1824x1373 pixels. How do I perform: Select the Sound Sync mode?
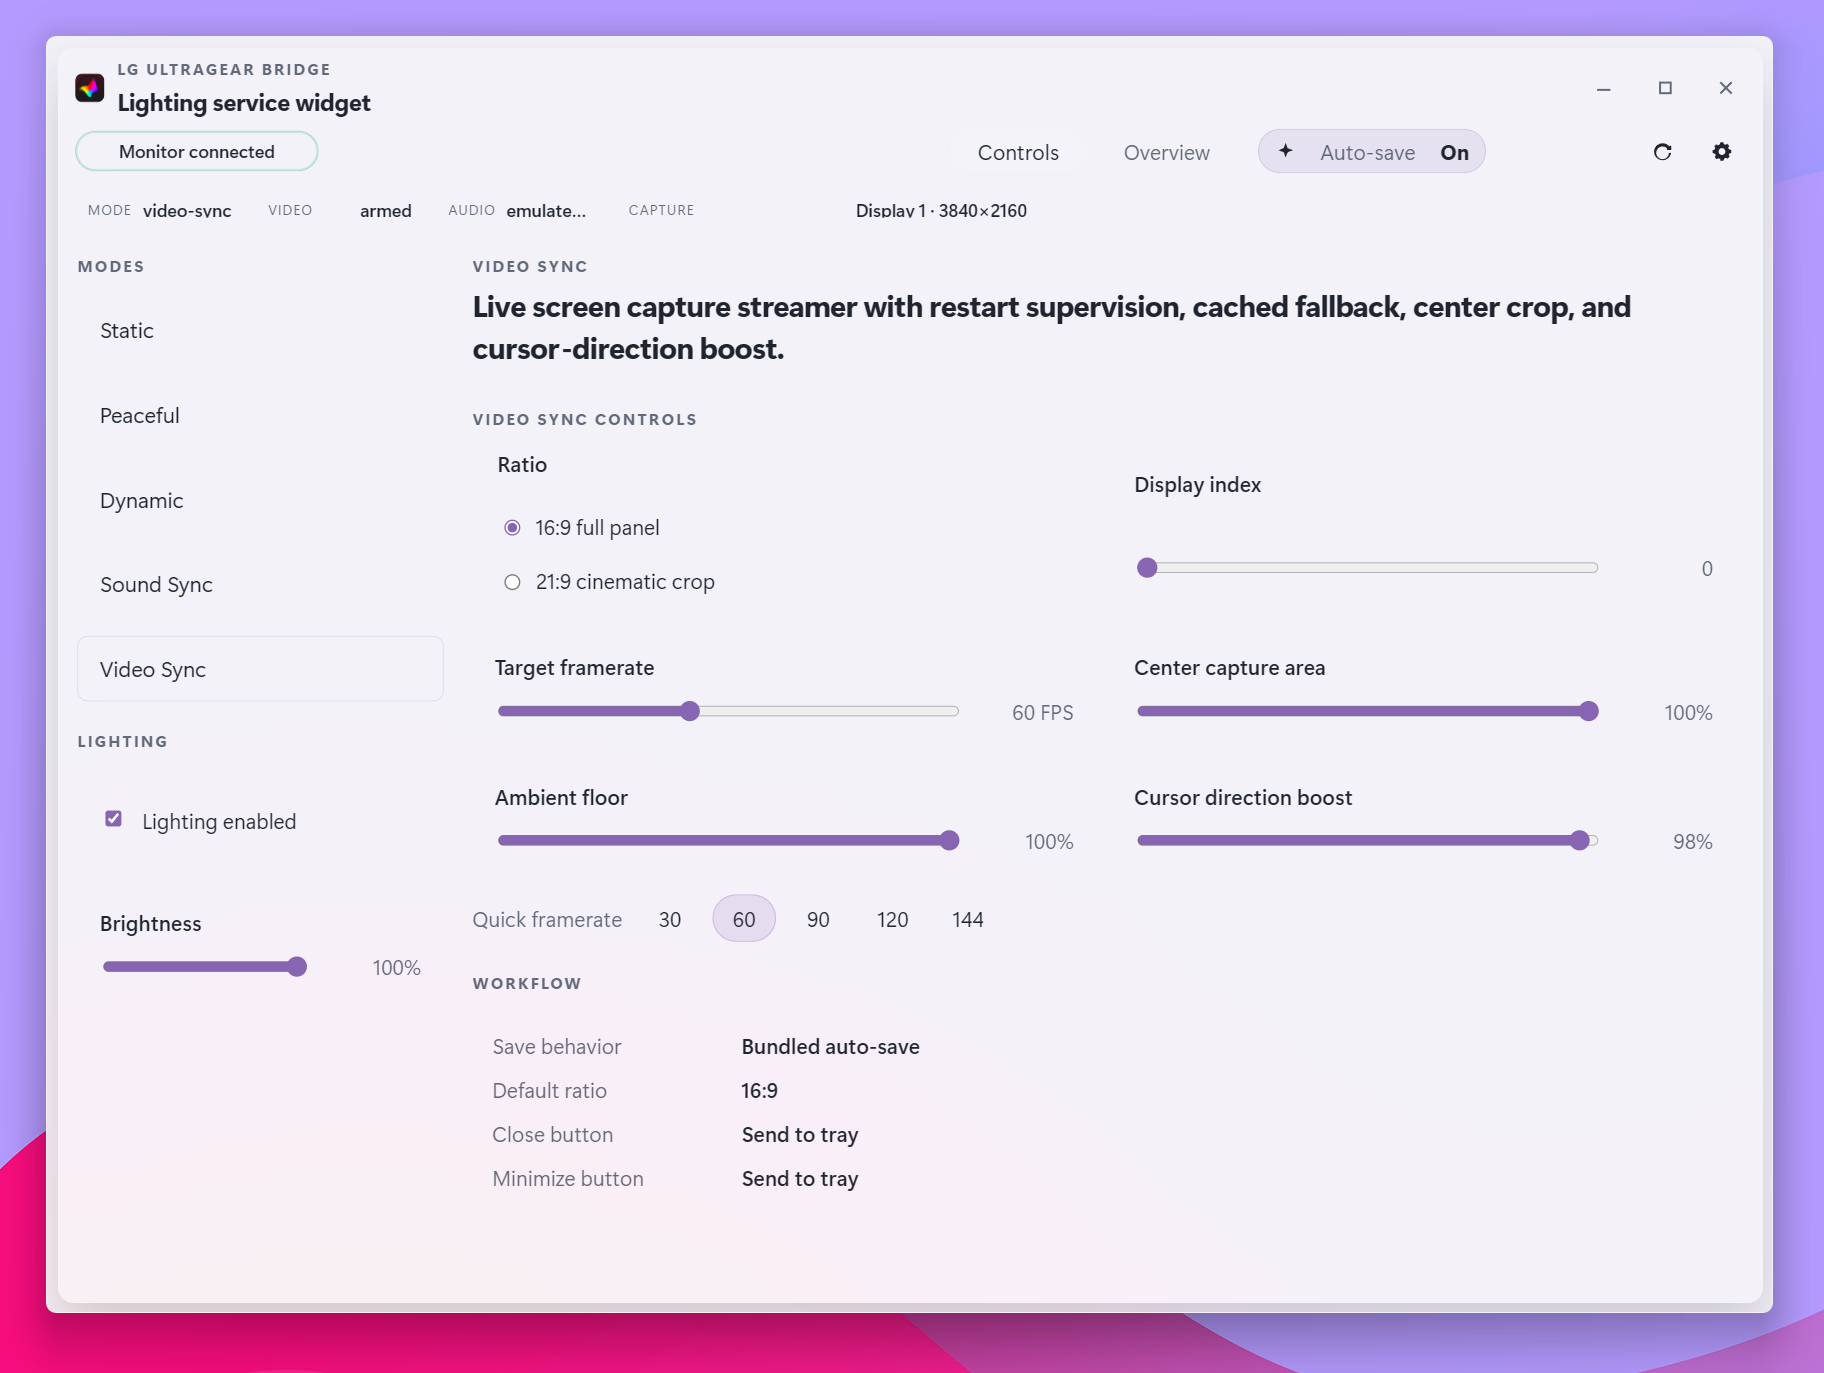point(260,585)
